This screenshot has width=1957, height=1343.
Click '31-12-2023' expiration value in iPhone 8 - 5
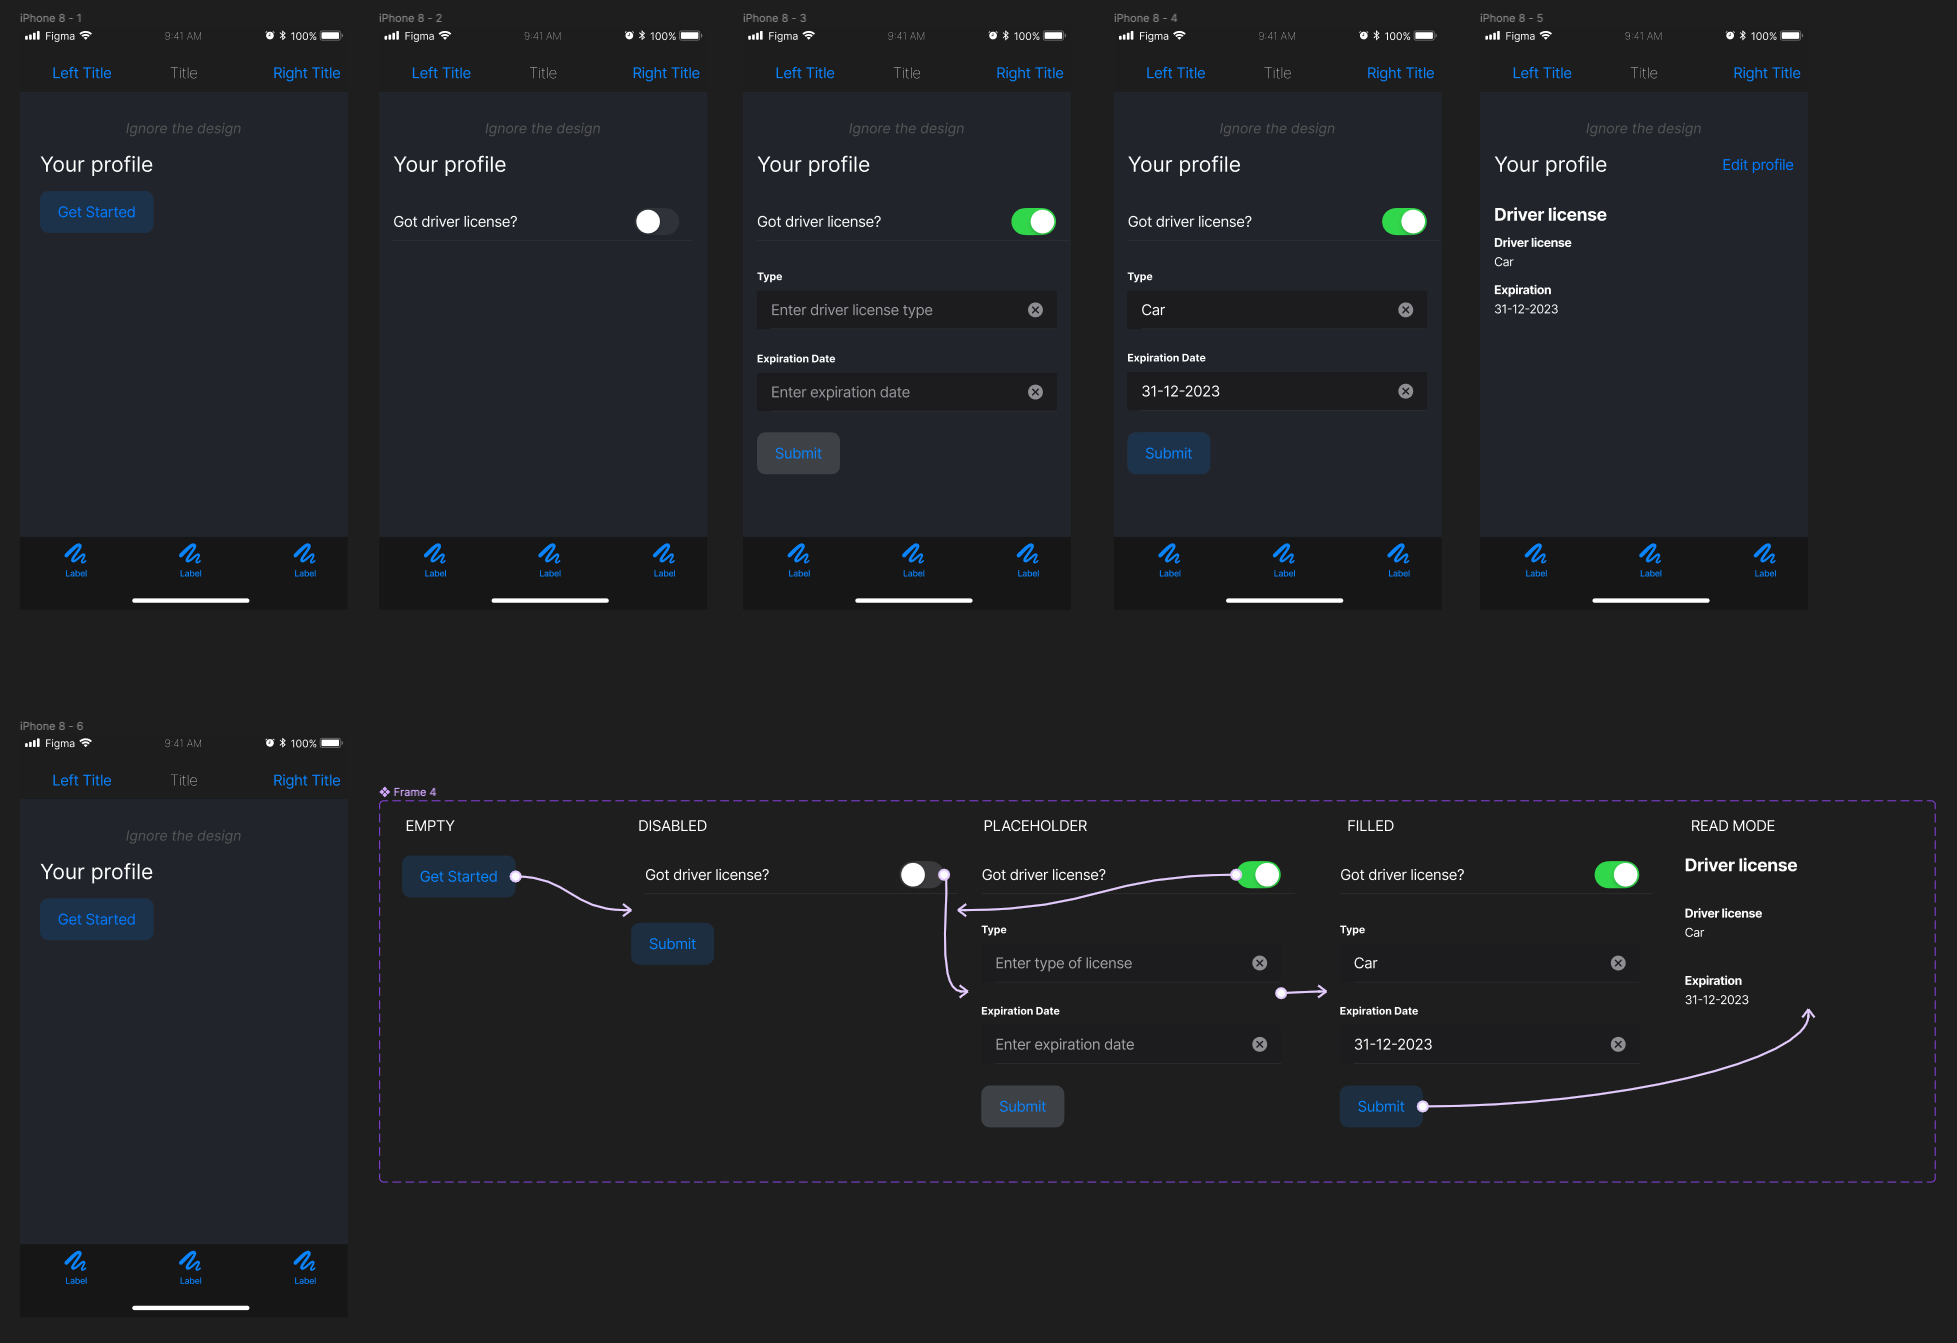tap(1526, 309)
